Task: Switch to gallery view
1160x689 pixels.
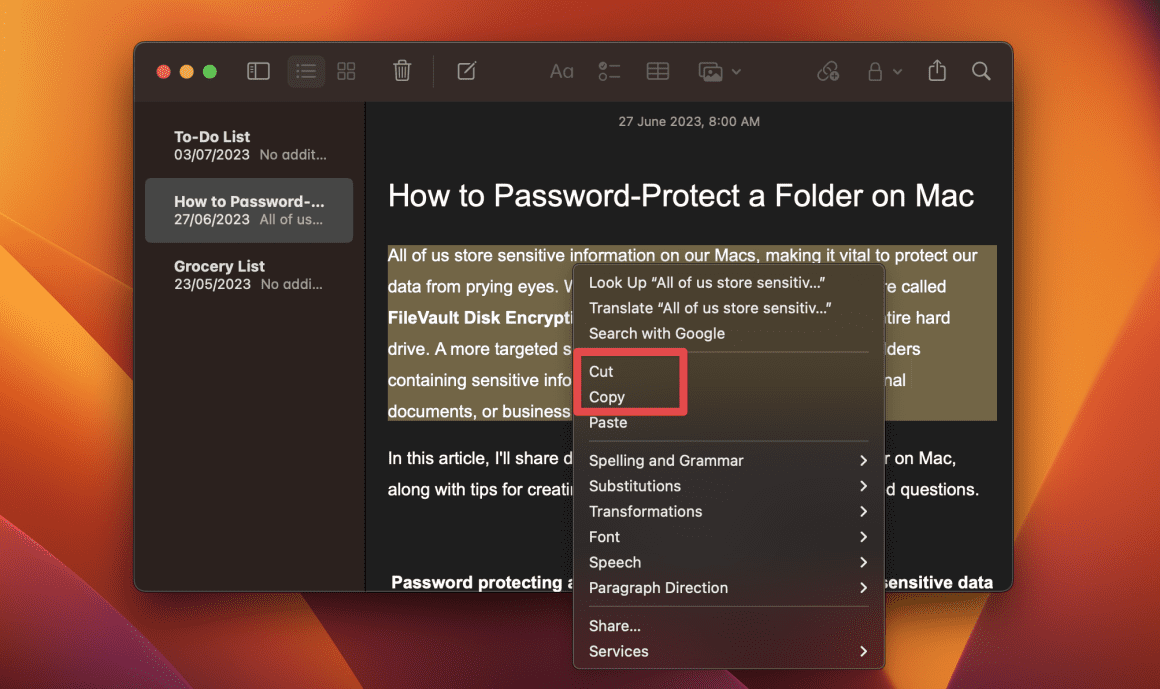Action: click(346, 71)
